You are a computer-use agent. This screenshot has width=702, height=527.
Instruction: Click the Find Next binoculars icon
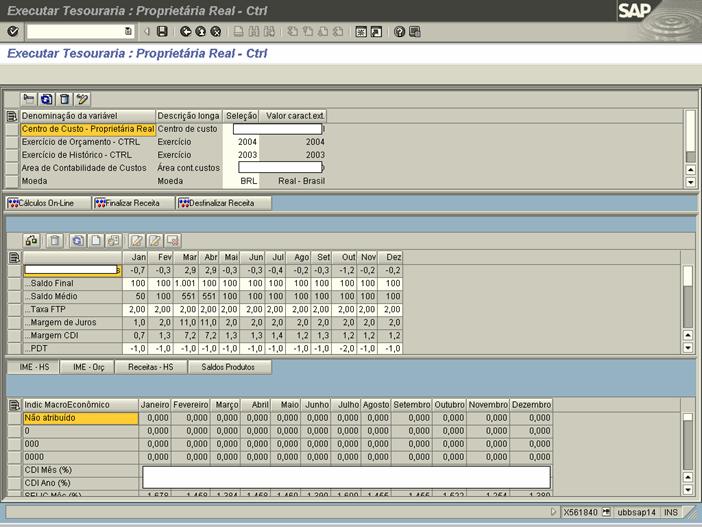click(x=269, y=31)
